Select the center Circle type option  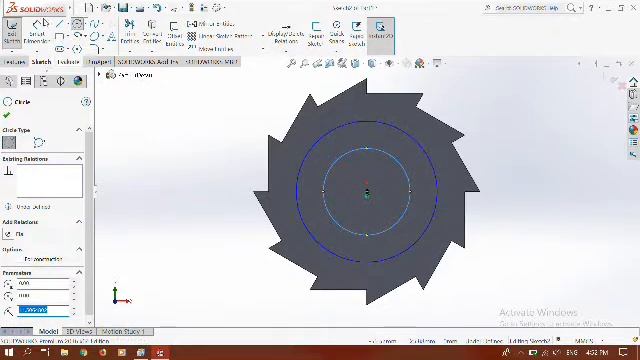[x=9, y=142]
